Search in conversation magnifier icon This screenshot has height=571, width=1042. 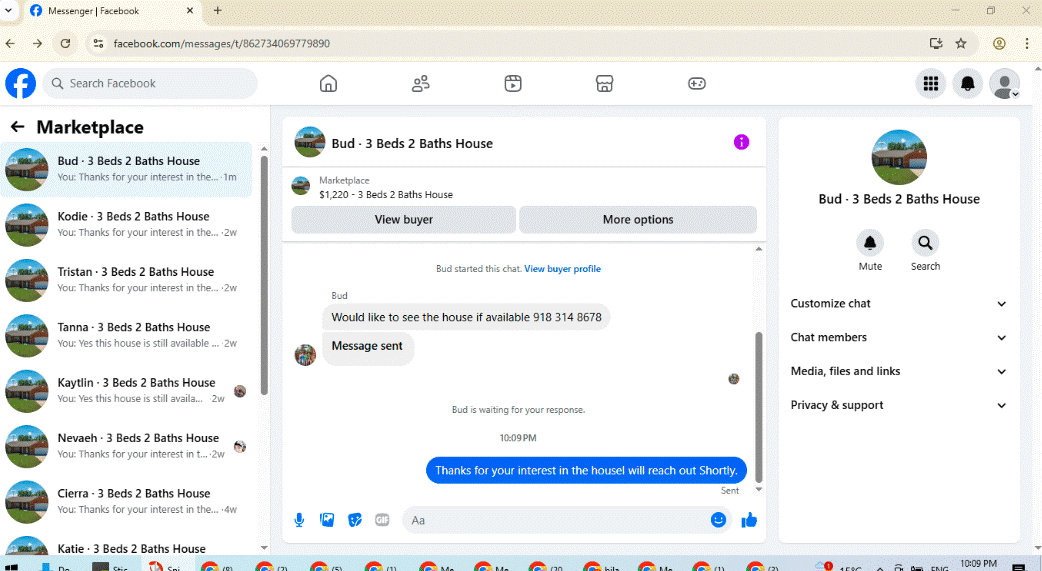(x=925, y=243)
